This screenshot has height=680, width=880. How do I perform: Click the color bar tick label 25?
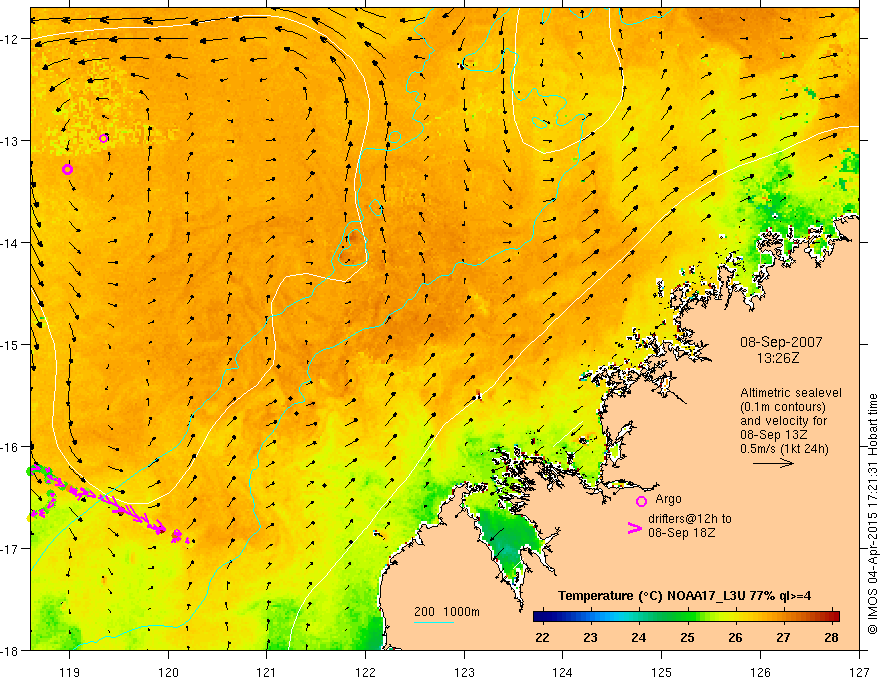coord(687,637)
